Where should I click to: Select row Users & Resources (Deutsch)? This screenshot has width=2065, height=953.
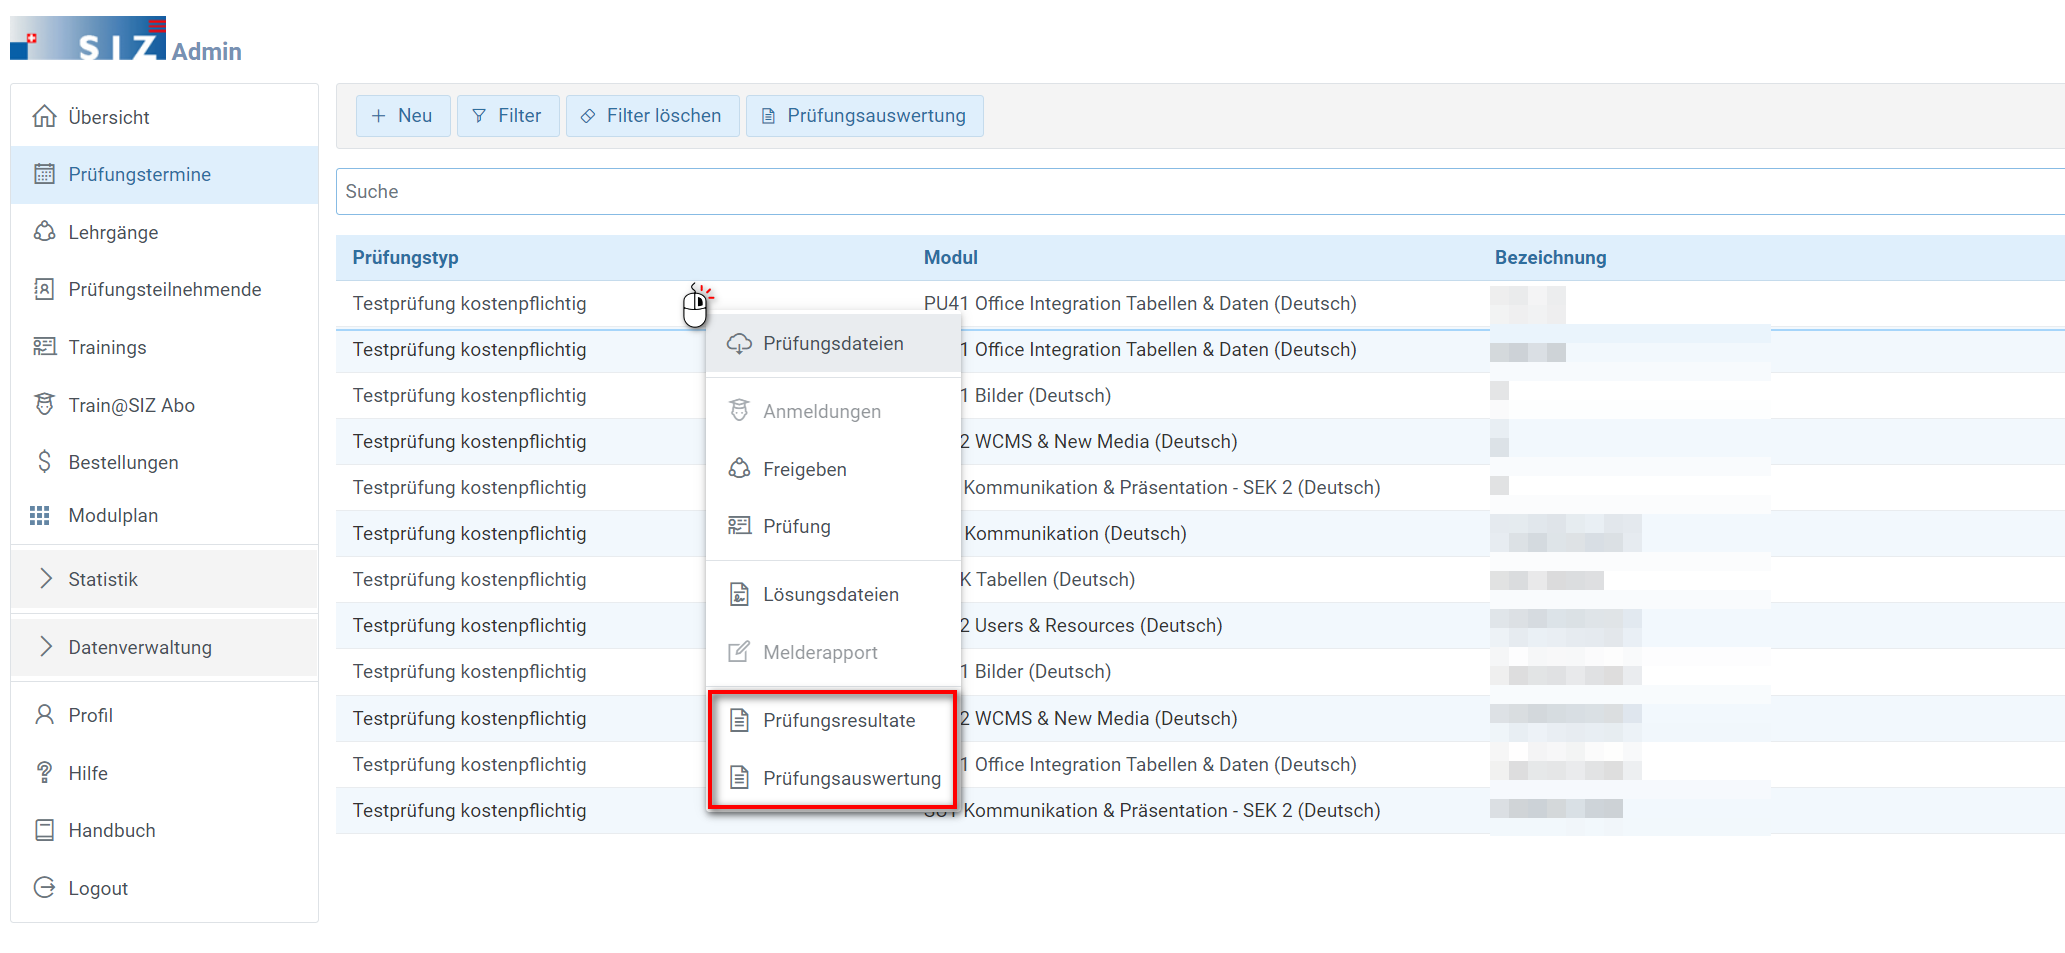tap(1200, 625)
